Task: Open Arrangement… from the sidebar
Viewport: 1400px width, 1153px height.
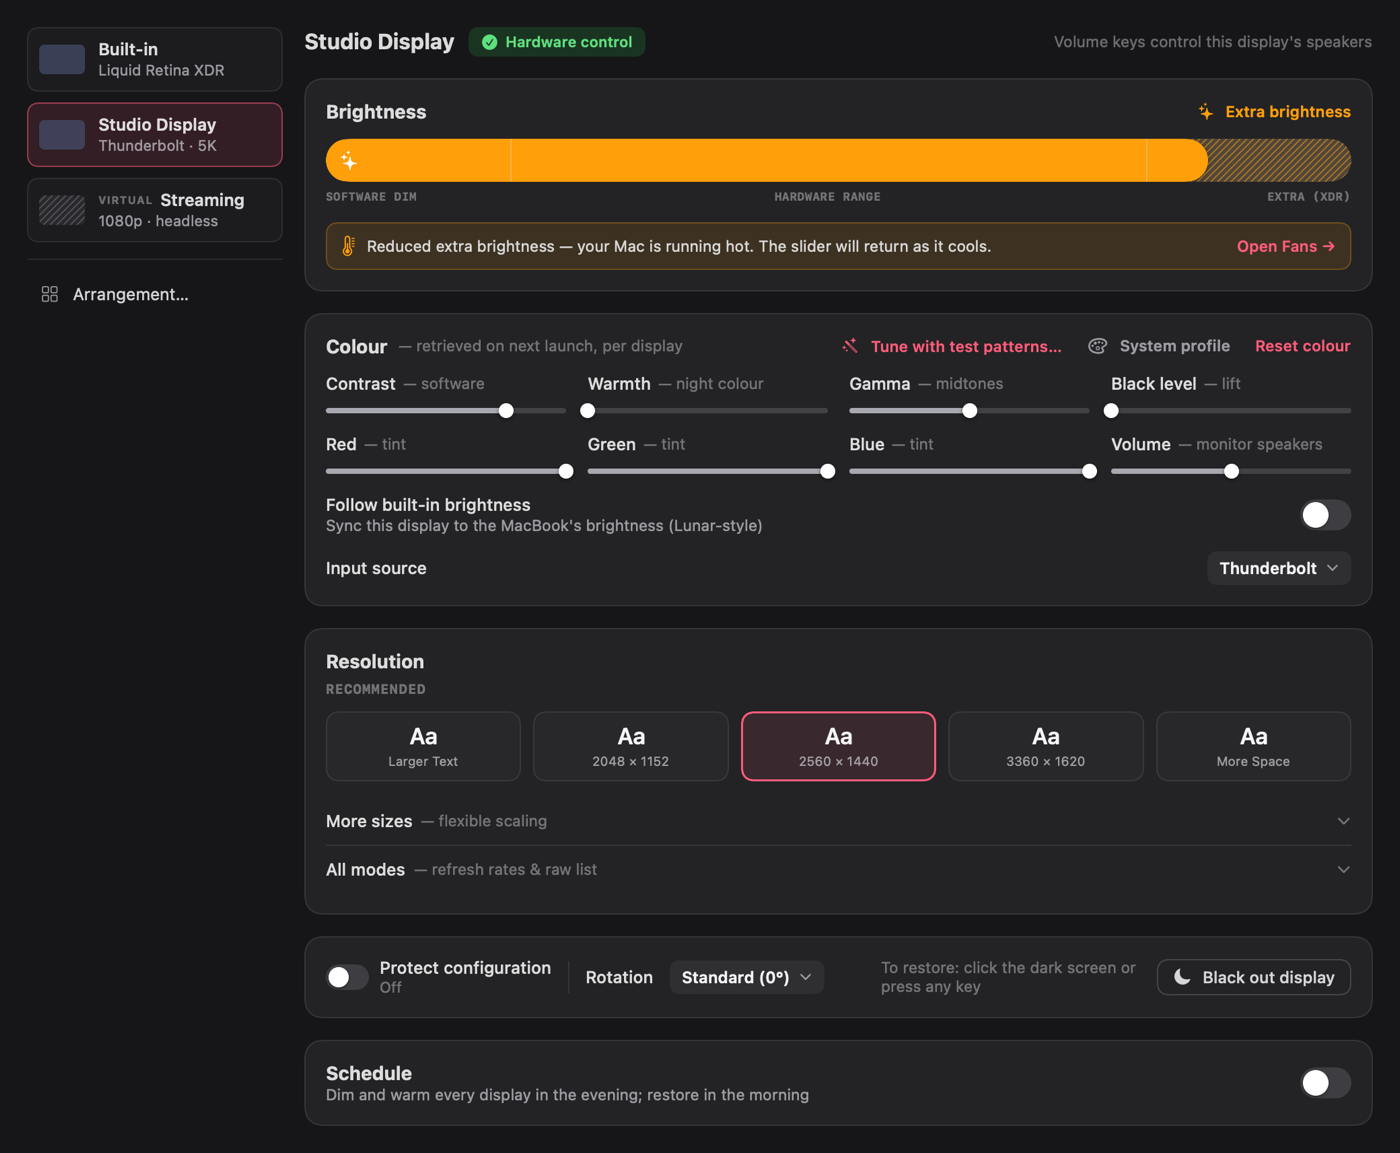Action: click(x=155, y=294)
